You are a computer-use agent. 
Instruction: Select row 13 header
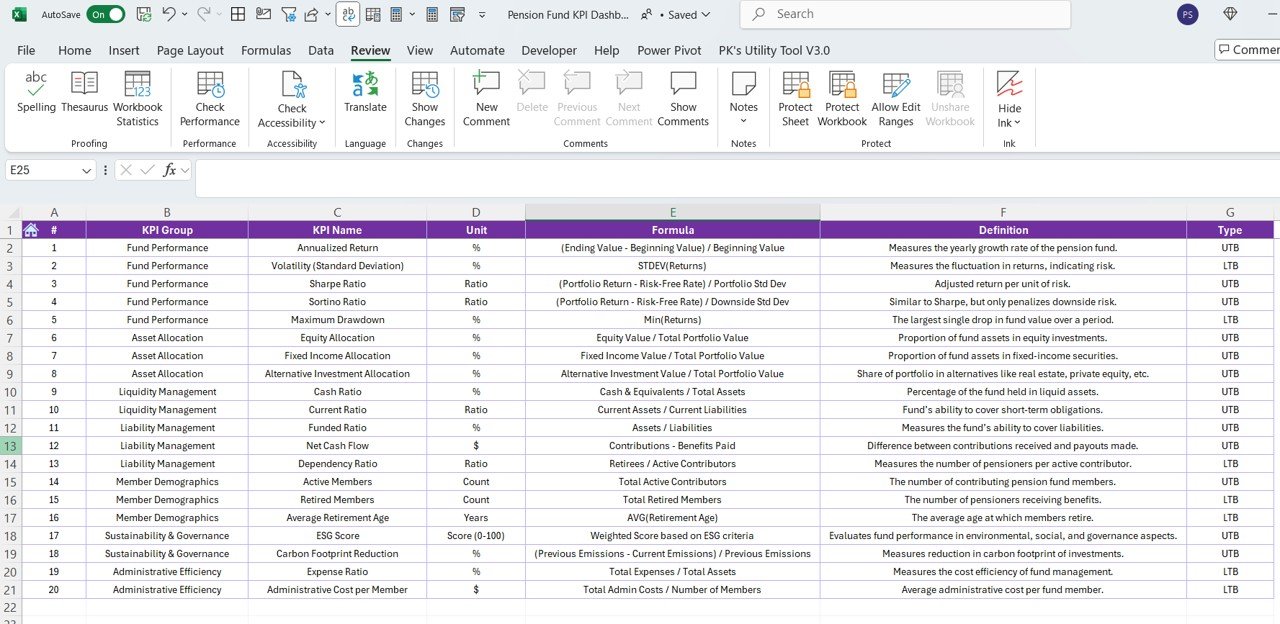(x=11, y=446)
